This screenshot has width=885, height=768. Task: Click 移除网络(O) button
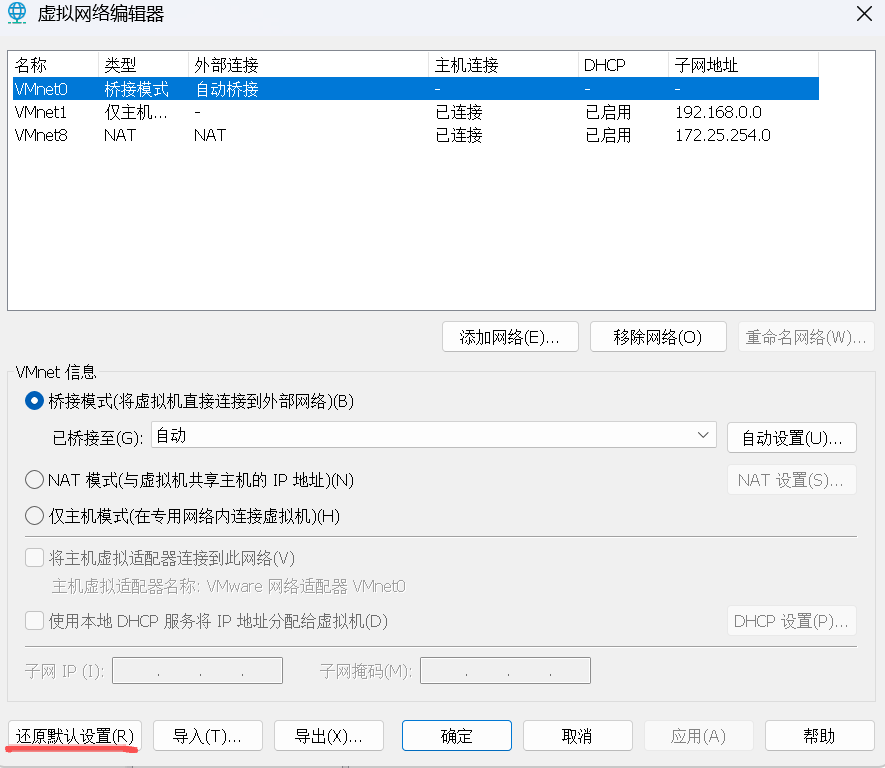658,337
